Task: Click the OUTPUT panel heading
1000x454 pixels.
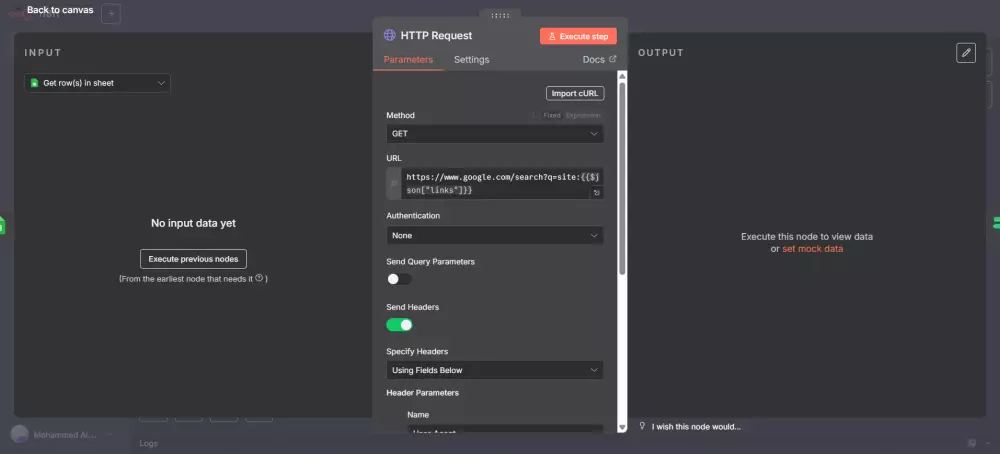Action: pyautogui.click(x=661, y=52)
